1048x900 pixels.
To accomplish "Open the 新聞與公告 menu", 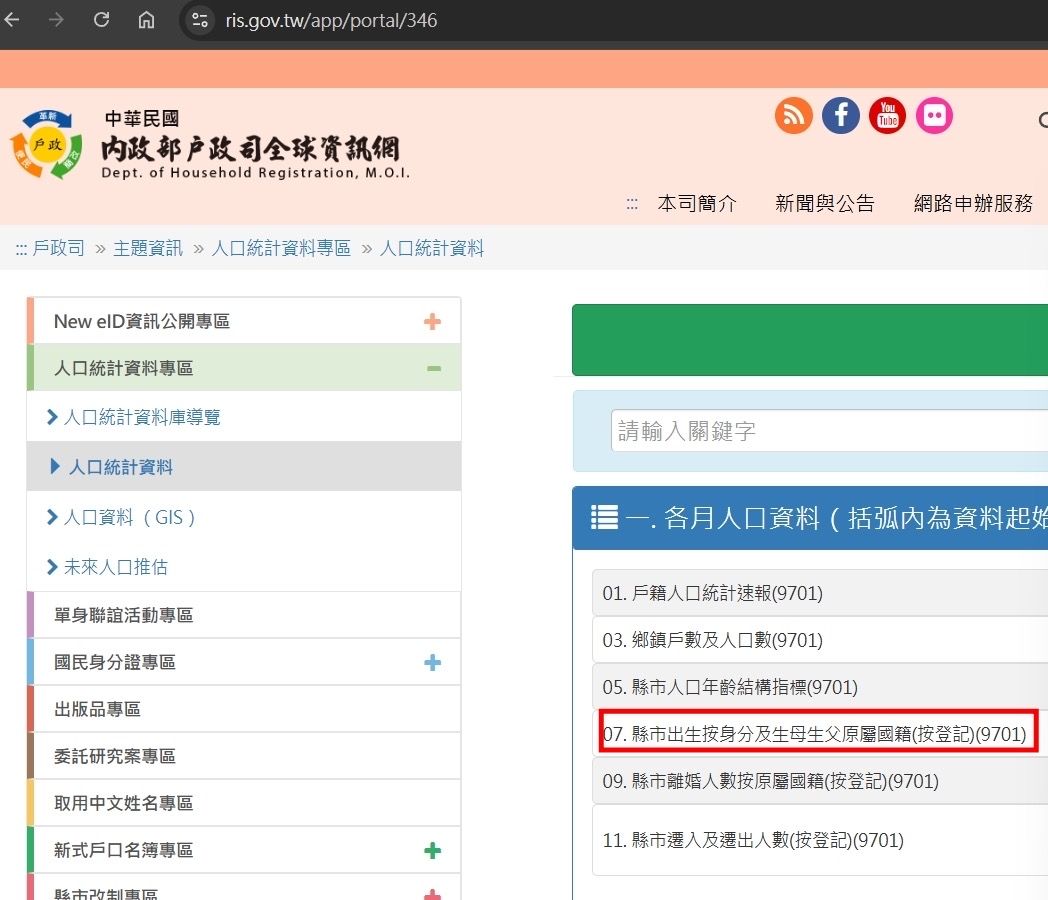I will 824,204.
